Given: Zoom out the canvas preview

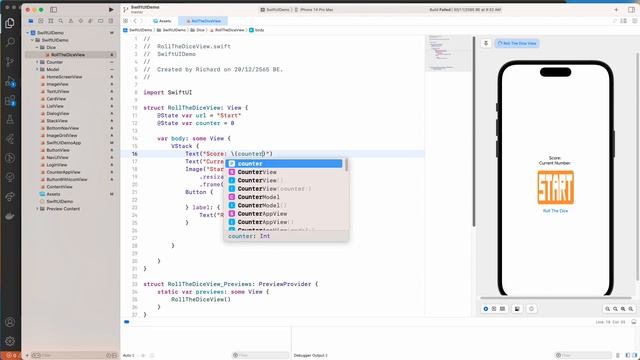Looking at the screenshot, I should tap(607, 309).
